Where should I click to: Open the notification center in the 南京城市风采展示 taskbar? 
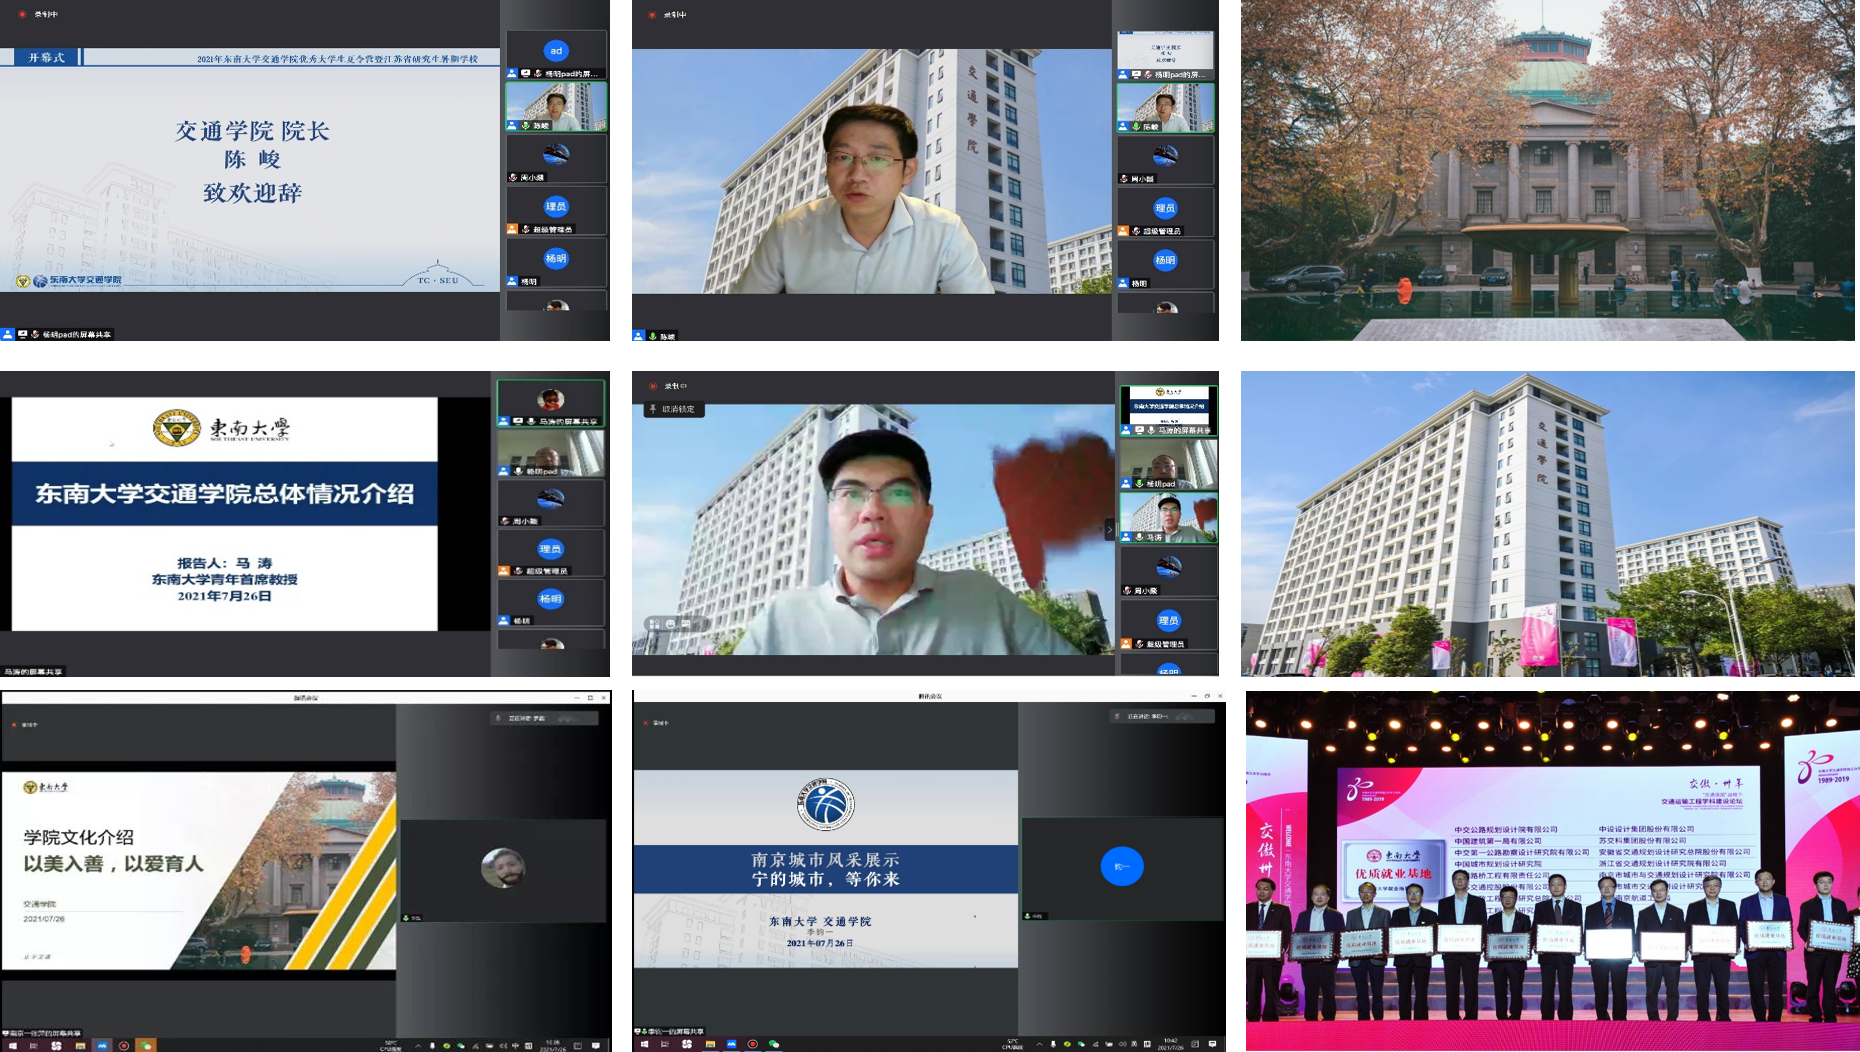point(1213,1044)
